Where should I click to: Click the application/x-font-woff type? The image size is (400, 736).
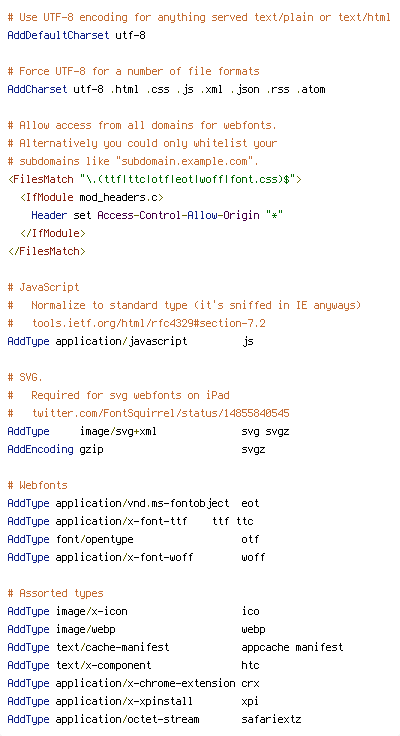pyautogui.click(x=124, y=557)
